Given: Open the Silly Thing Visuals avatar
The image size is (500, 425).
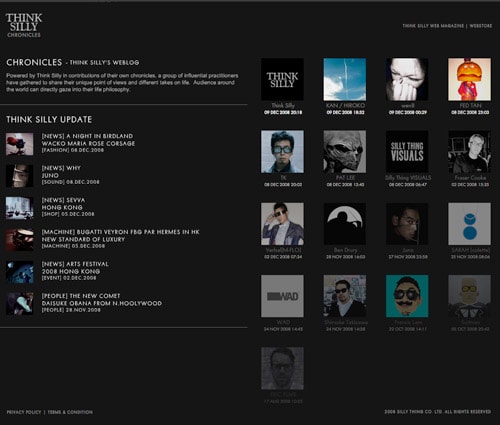Looking at the screenshot, I should click(x=407, y=152).
